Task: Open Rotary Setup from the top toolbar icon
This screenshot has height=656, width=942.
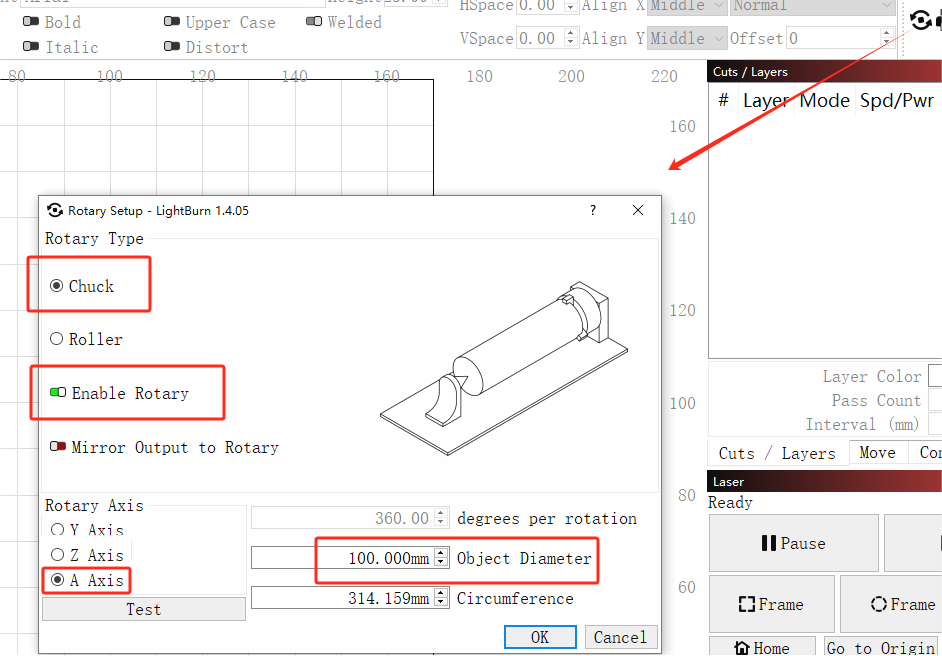Action: pyautogui.click(x=921, y=19)
